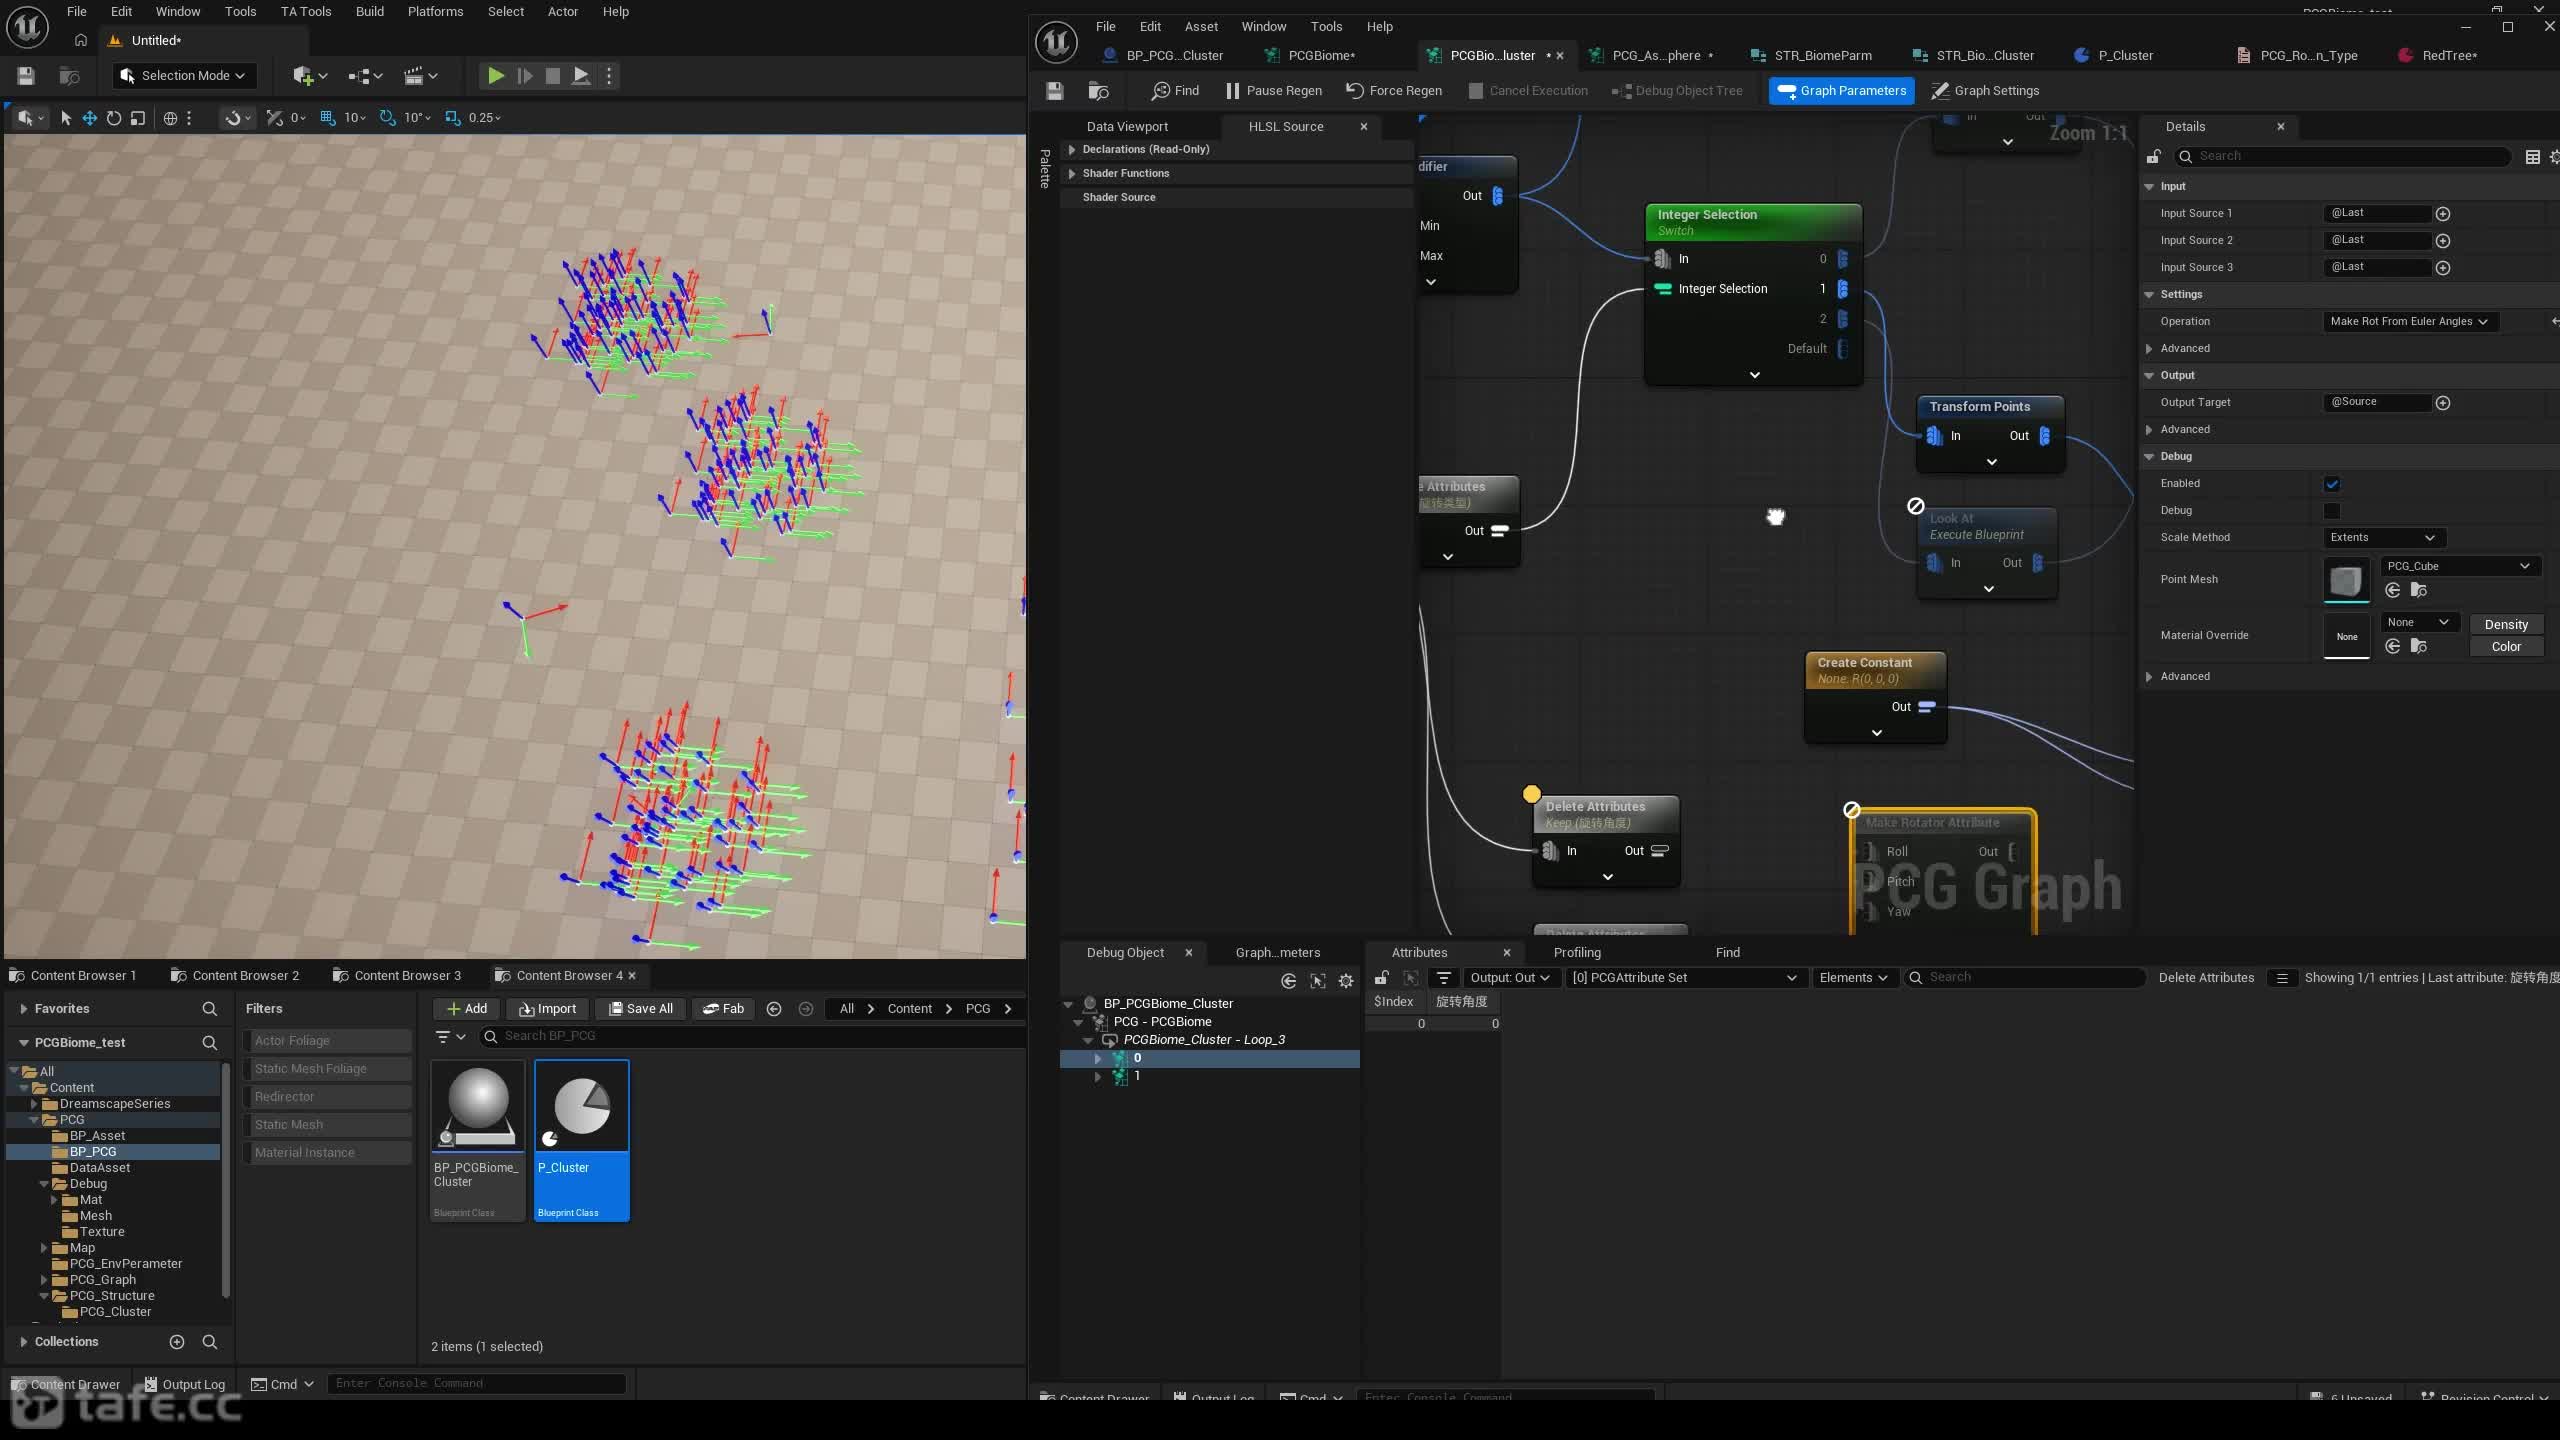
Task: Toggle Graph Parameters panel button
Action: pos(1841,90)
